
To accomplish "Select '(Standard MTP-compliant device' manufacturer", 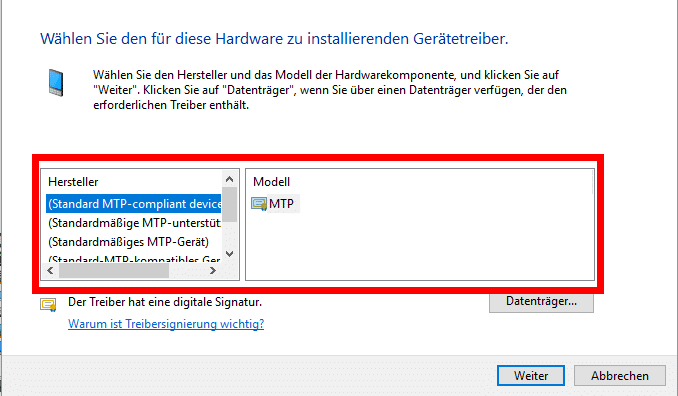I will [x=134, y=204].
